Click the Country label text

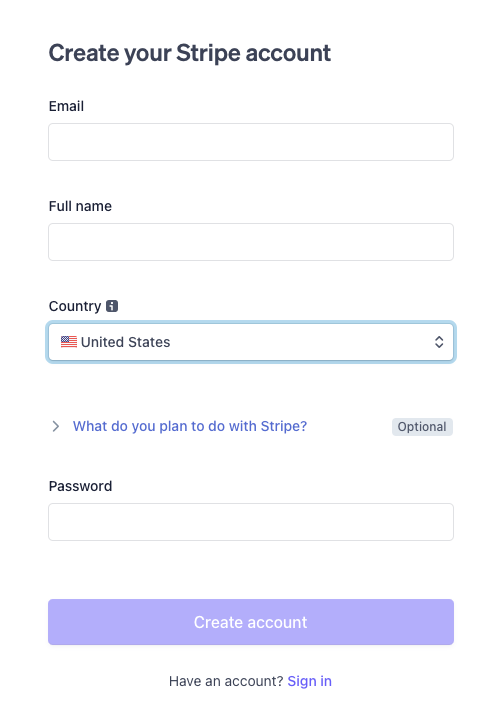coord(75,306)
